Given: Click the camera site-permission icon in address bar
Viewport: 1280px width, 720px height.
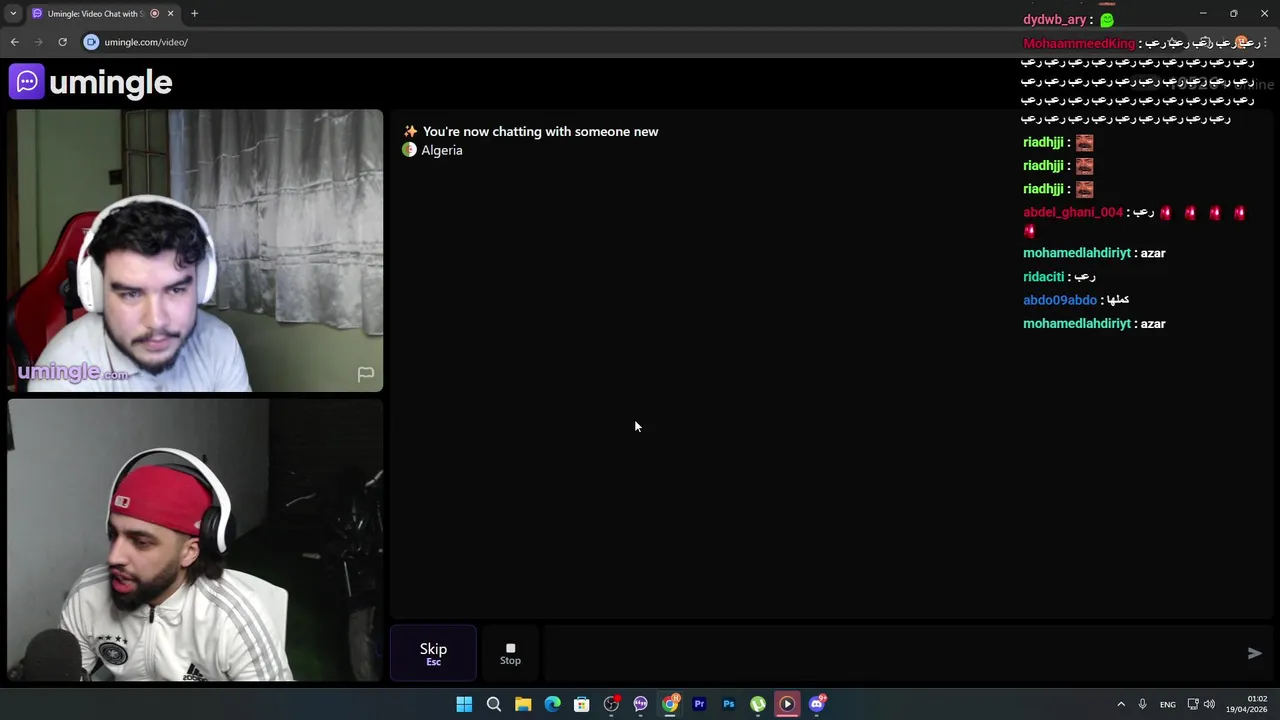Looking at the screenshot, I should pyautogui.click(x=91, y=42).
